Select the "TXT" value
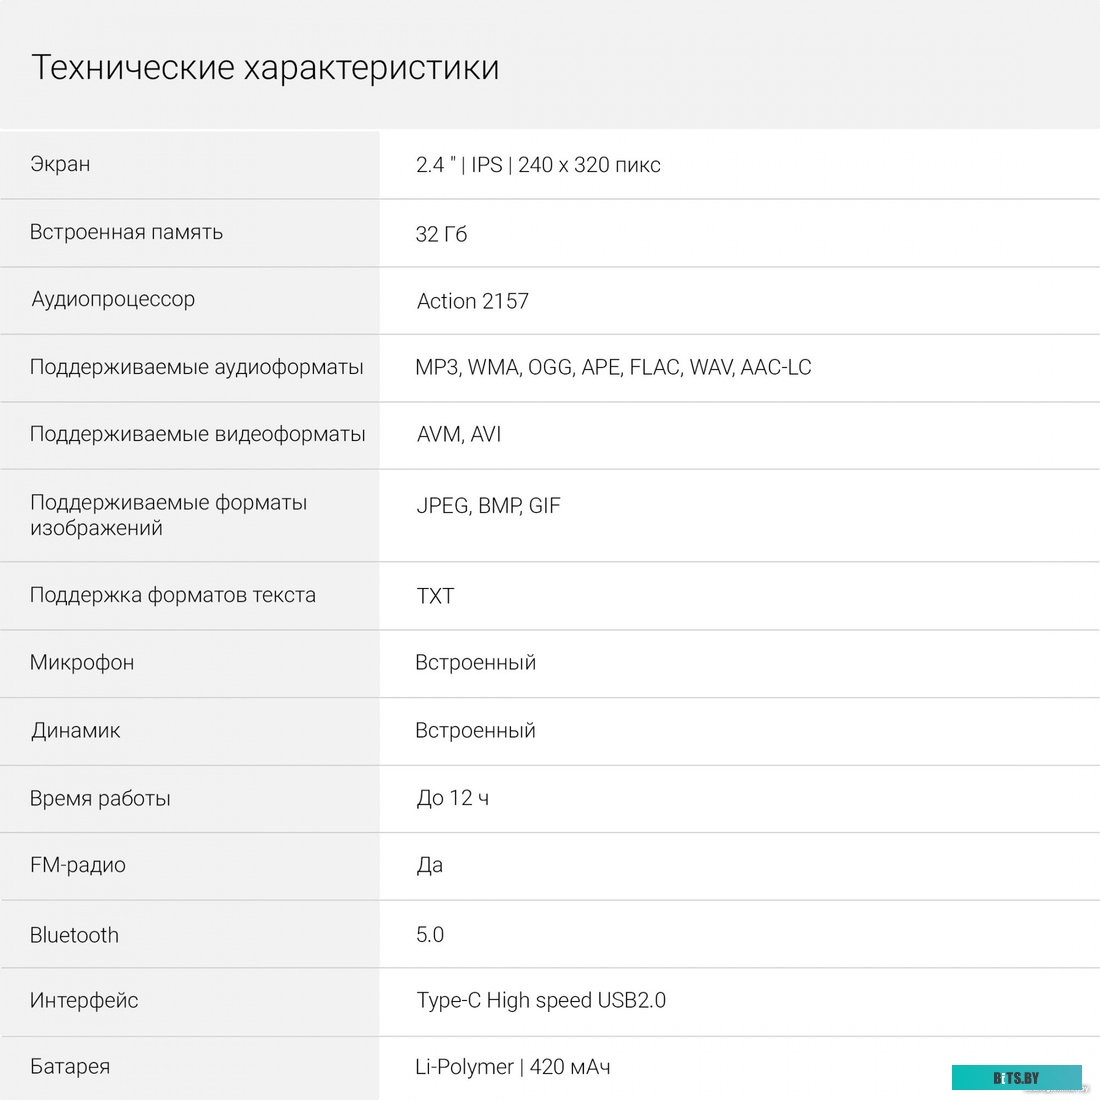The width and height of the screenshot is (1100, 1100). pyautogui.click(x=435, y=596)
